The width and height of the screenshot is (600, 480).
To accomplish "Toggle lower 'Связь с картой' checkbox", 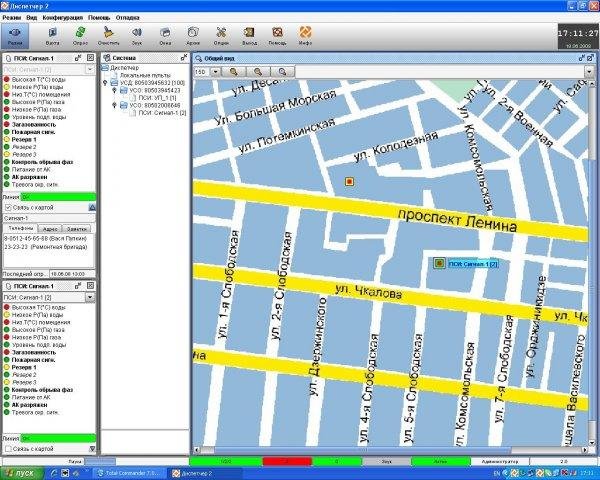I will click(x=9, y=448).
